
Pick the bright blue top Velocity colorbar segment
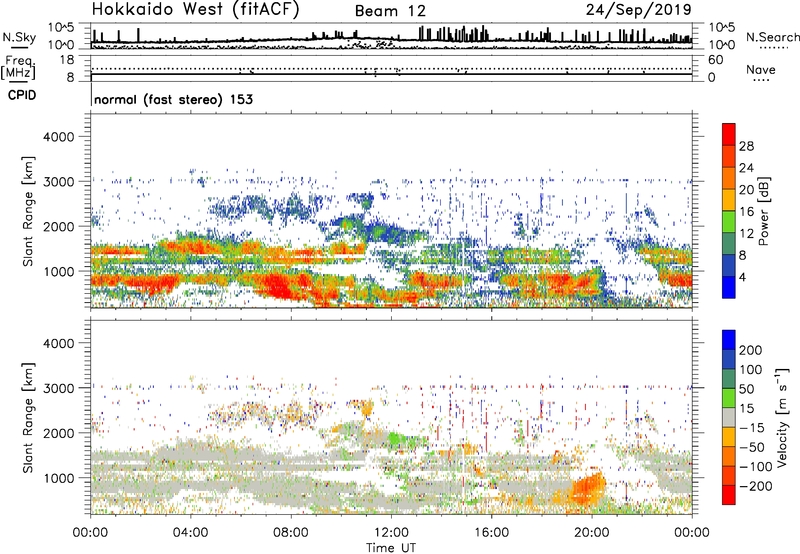(729, 340)
